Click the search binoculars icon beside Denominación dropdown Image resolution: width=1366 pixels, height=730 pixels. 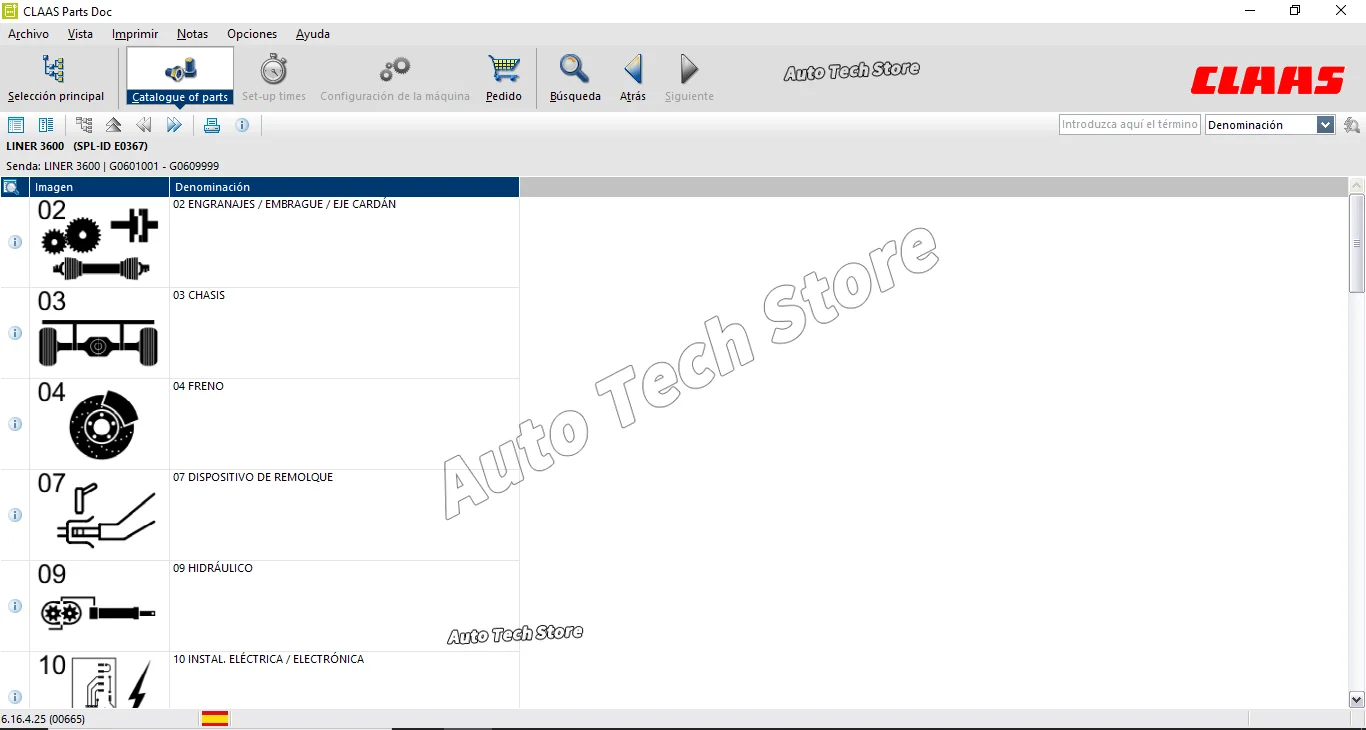tap(1352, 125)
